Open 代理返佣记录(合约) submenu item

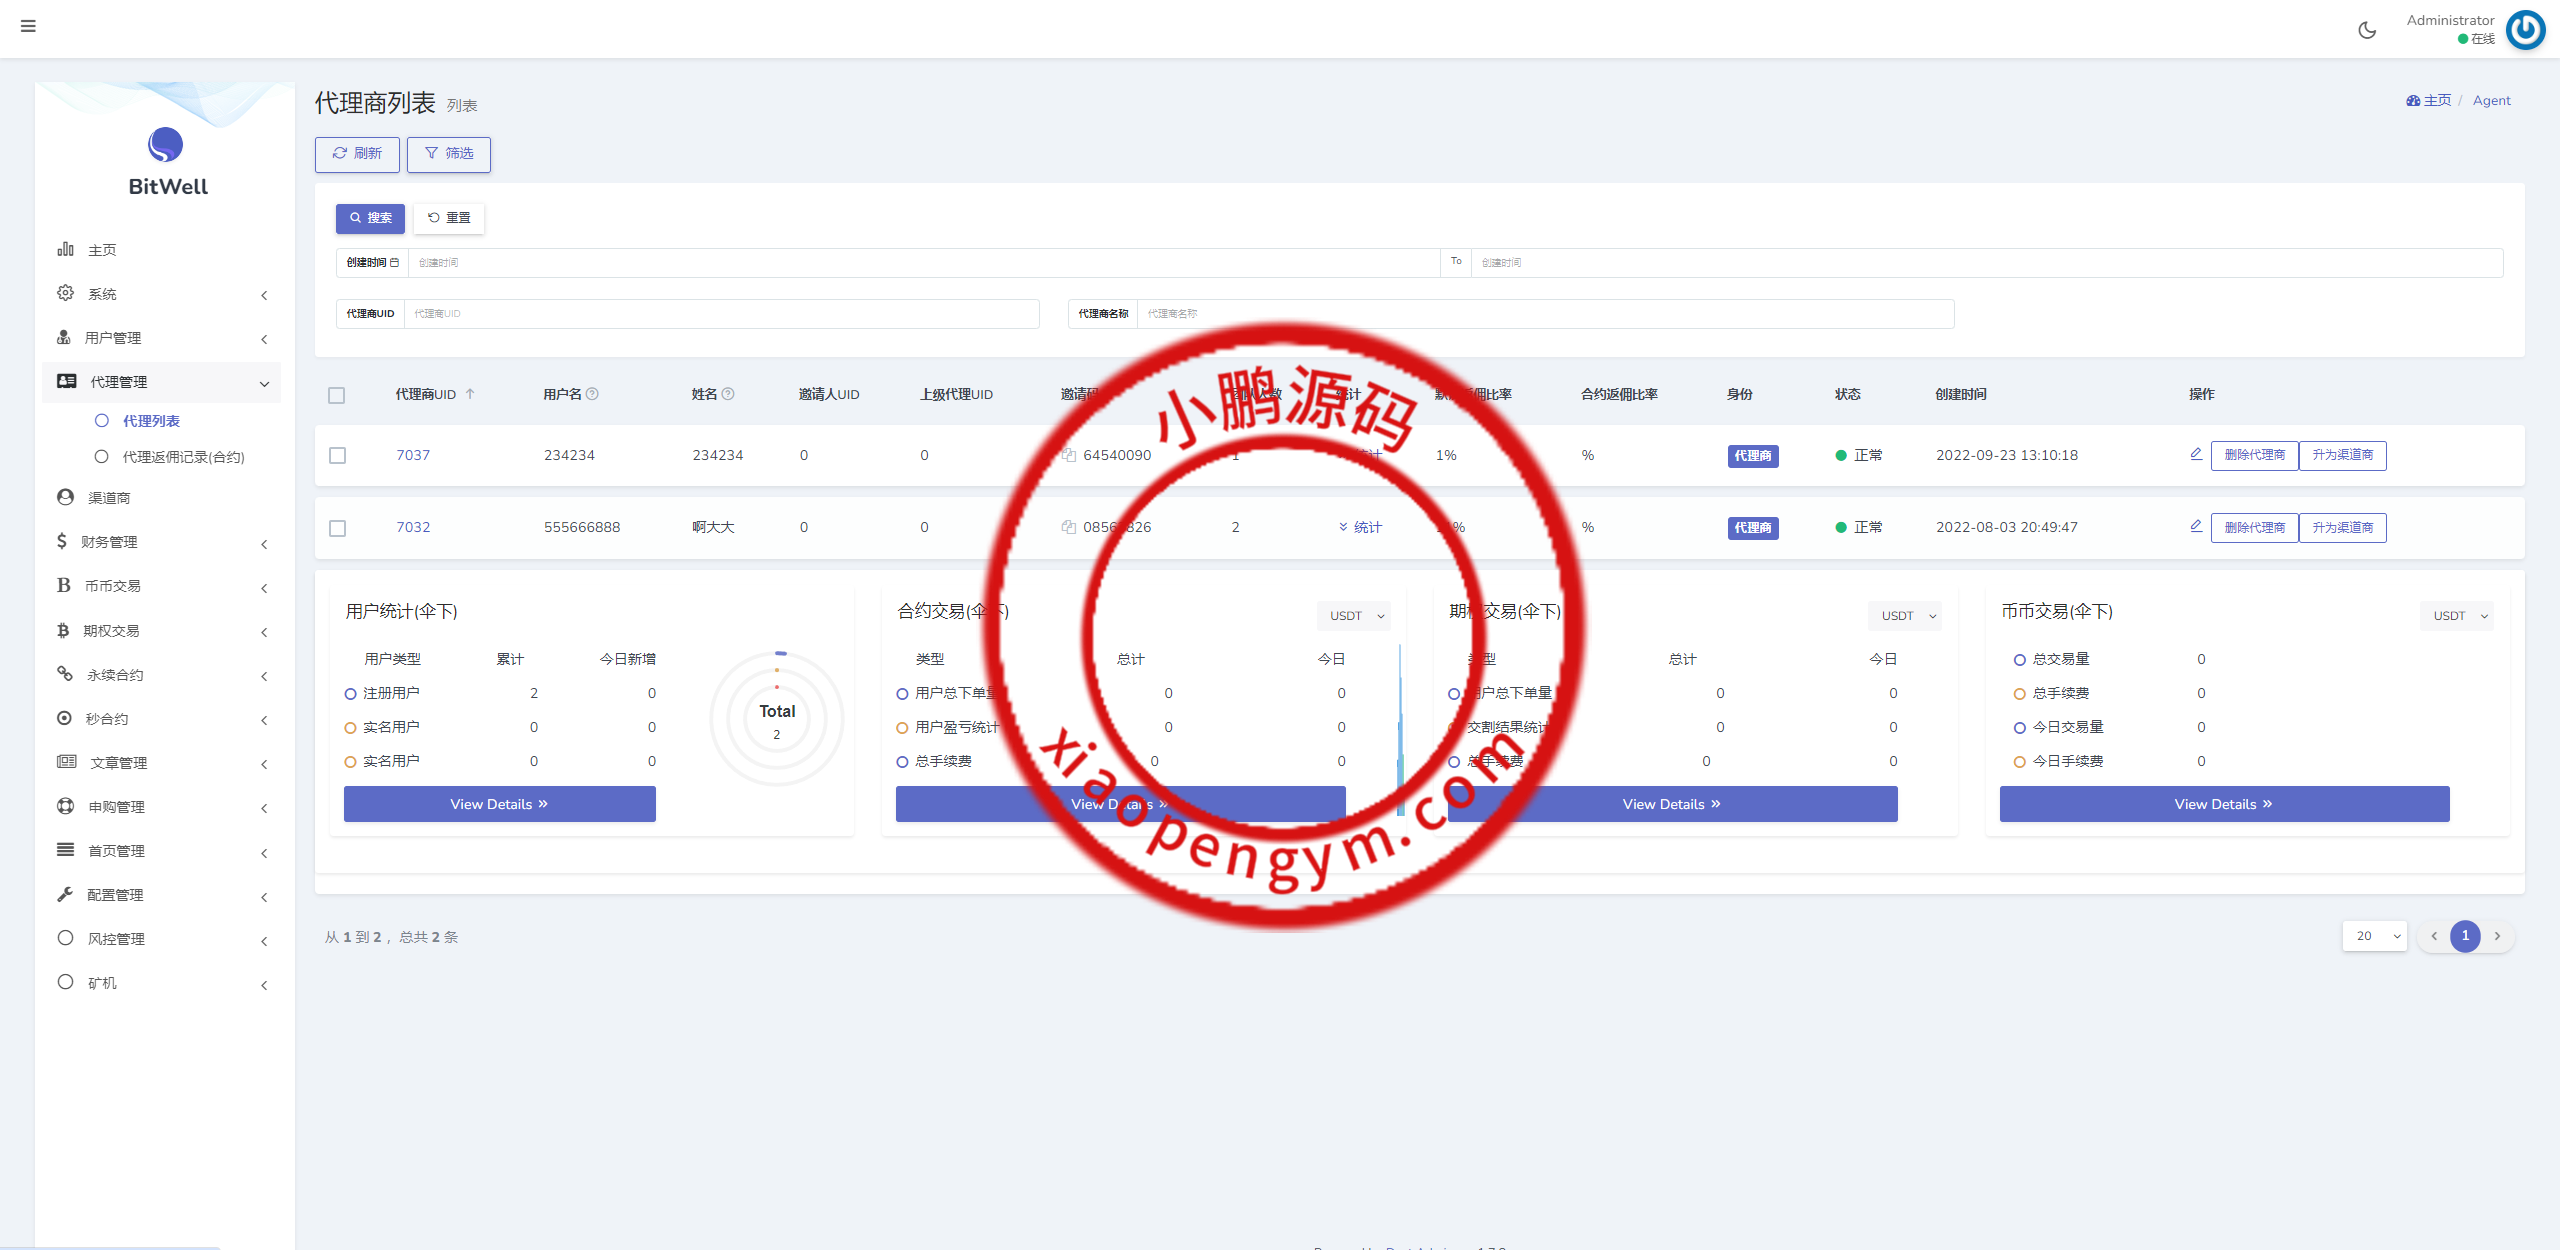[183, 457]
